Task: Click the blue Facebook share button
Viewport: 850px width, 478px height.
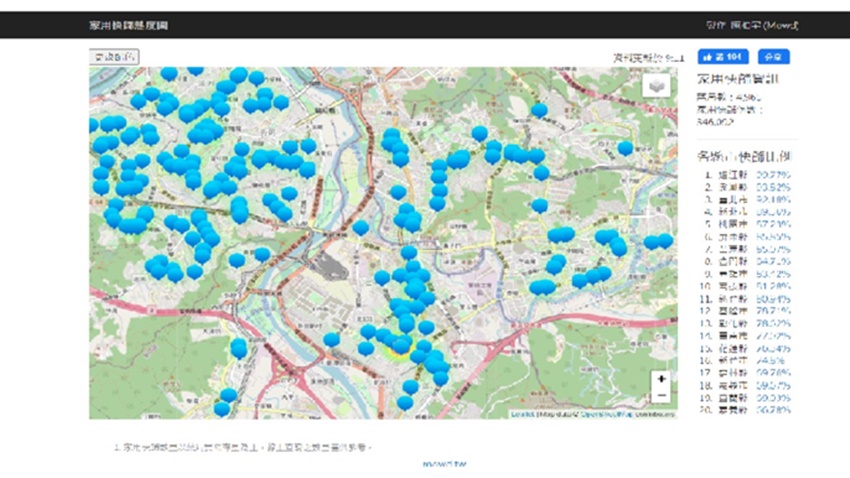Action: tap(773, 56)
